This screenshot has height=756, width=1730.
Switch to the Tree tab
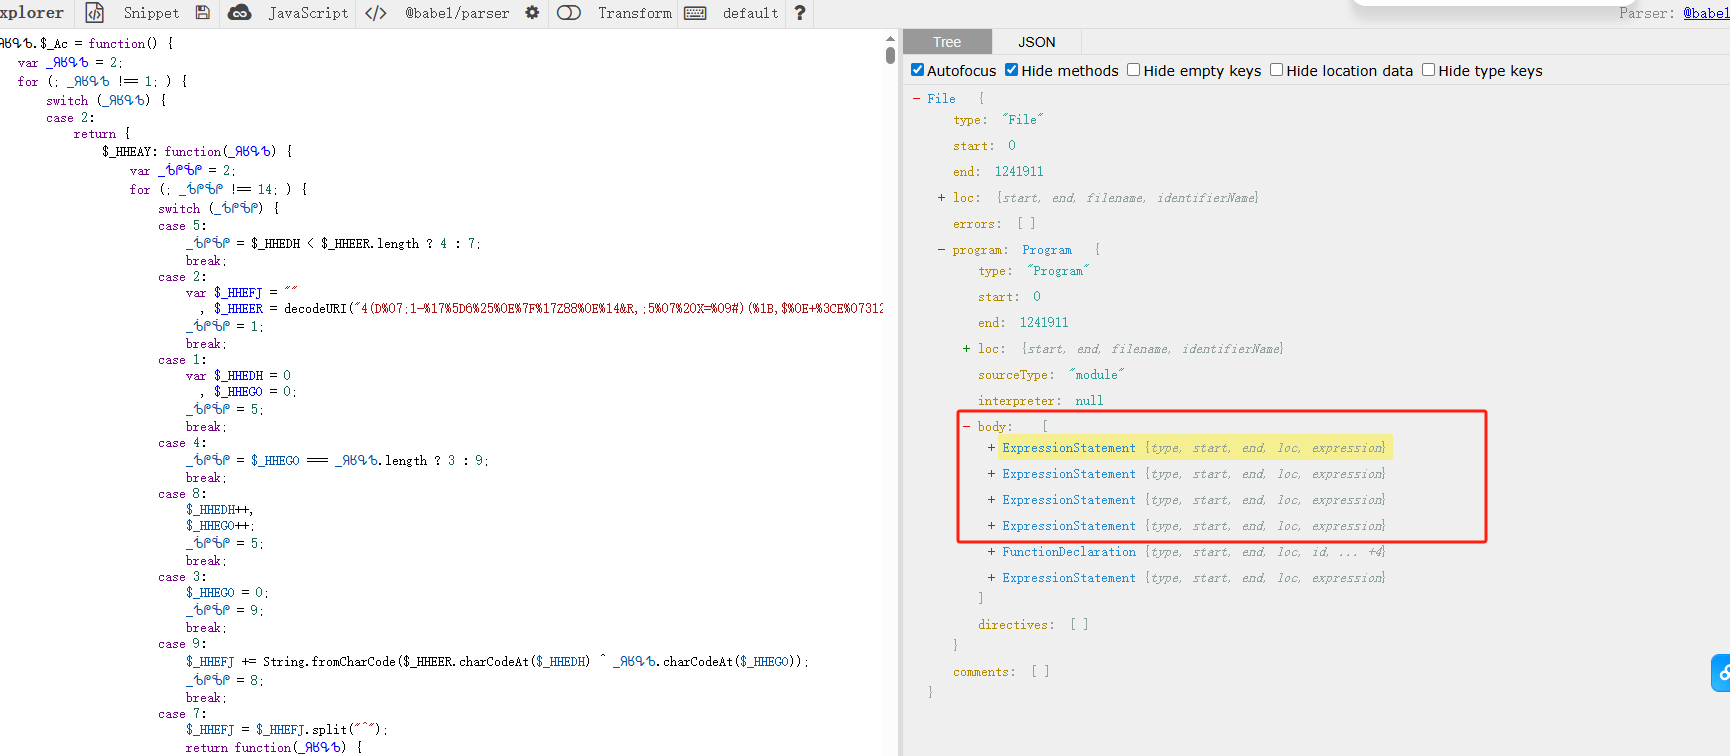coord(947,42)
